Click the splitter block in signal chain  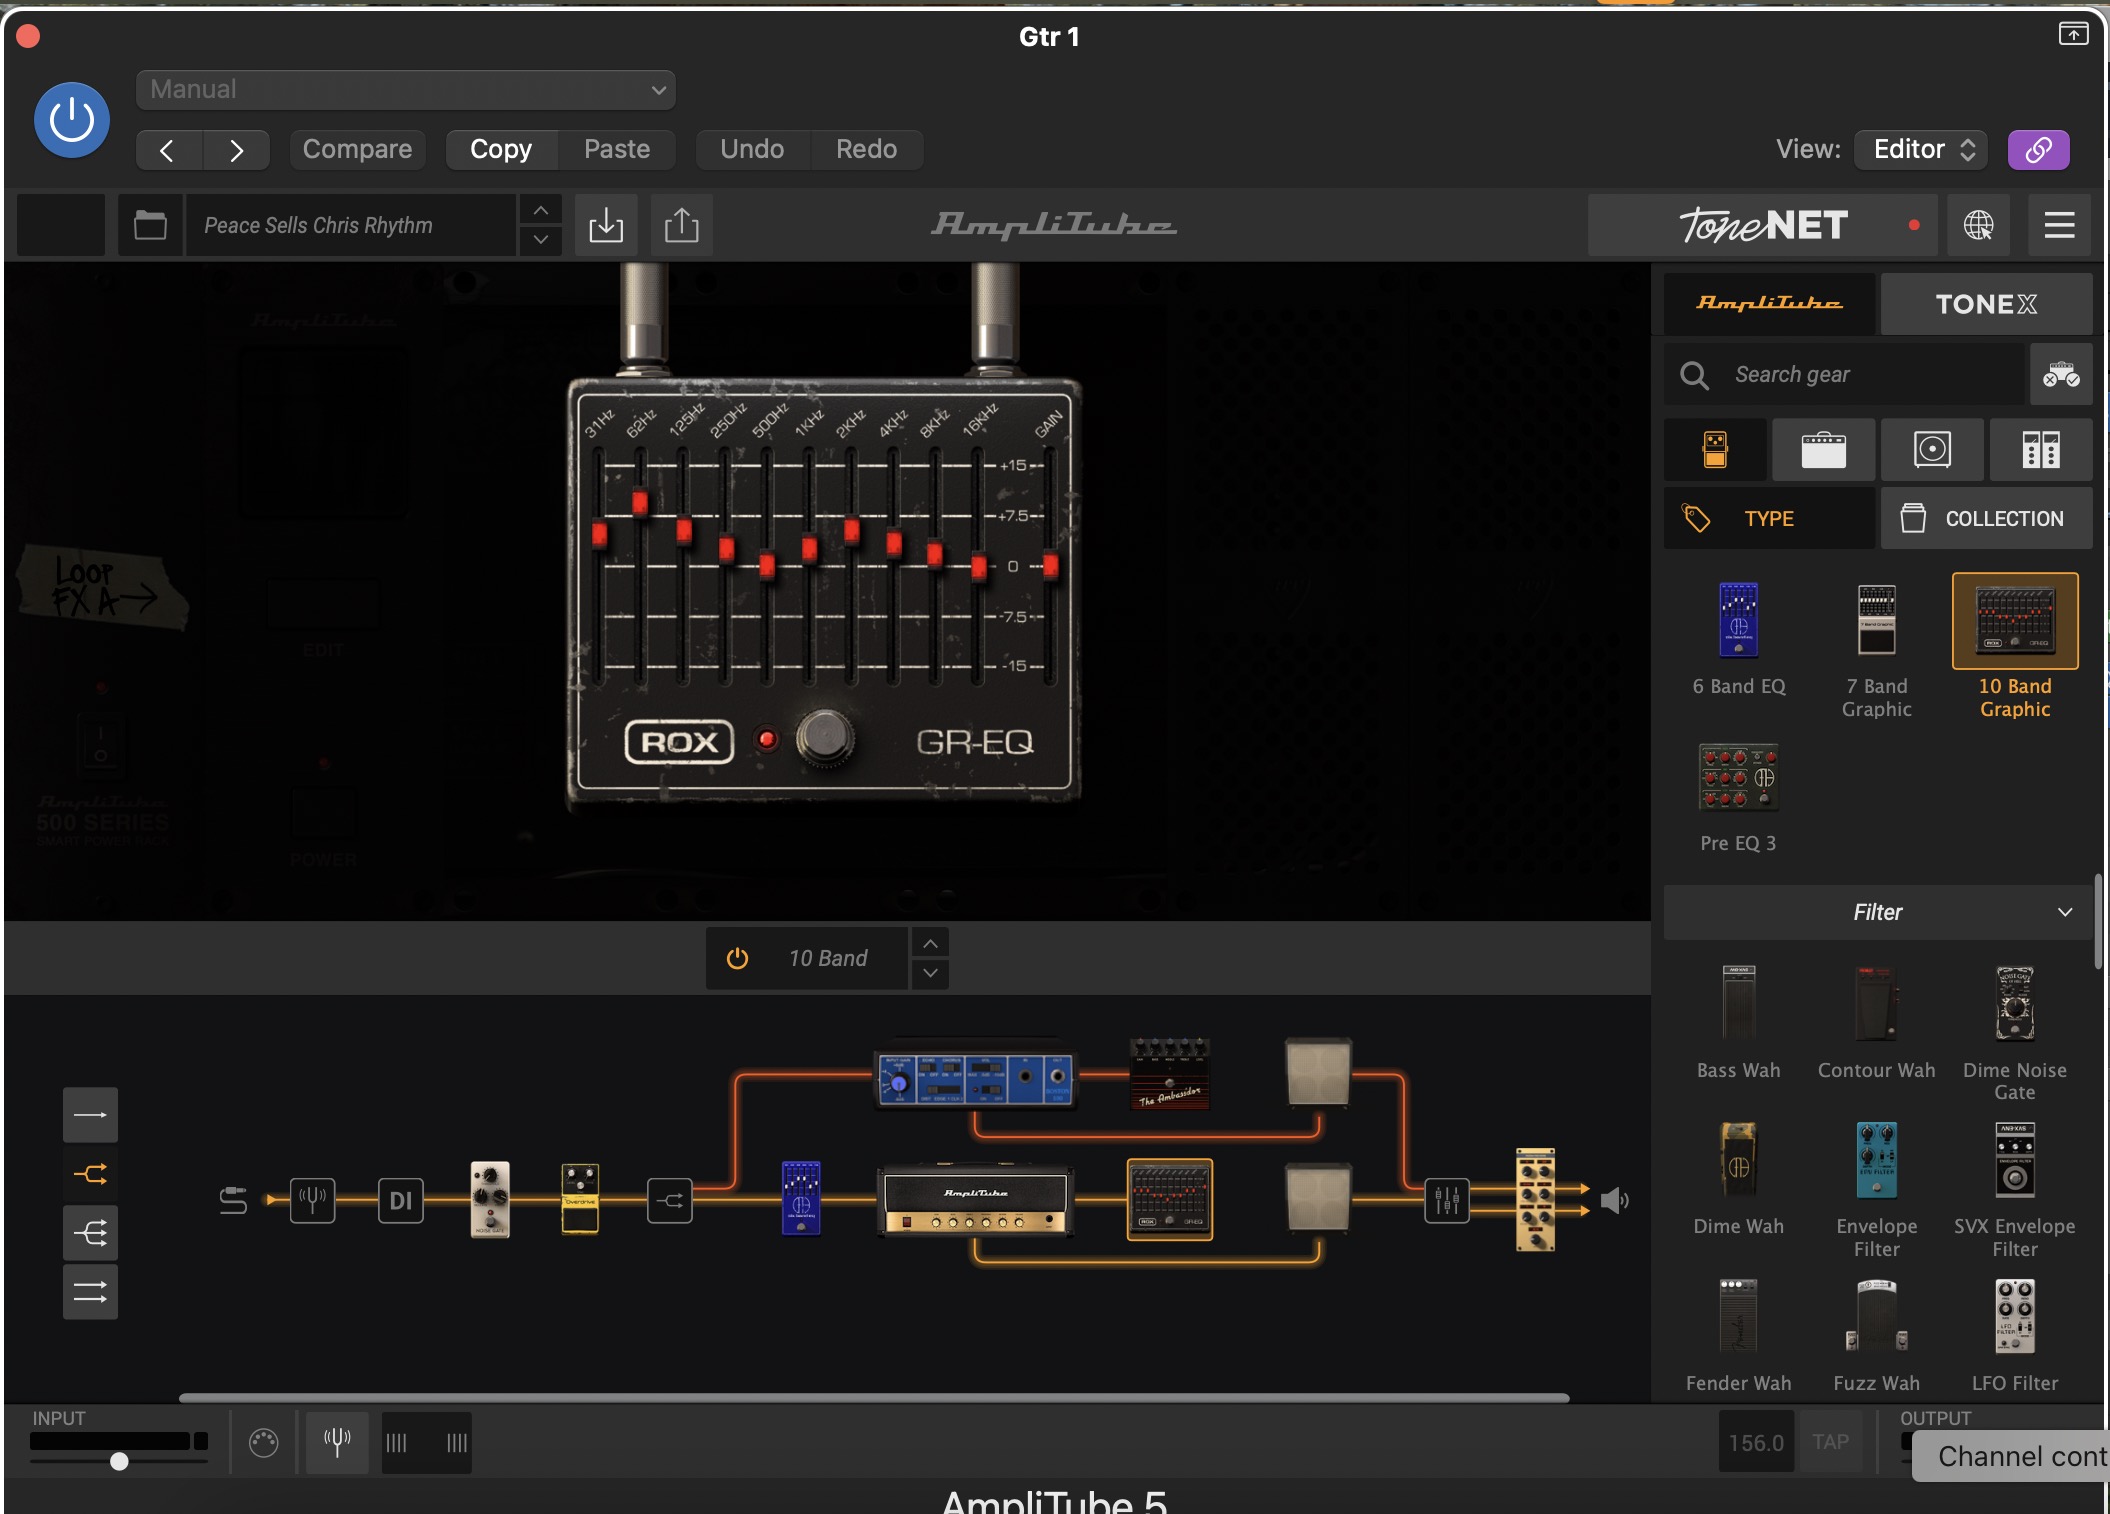[x=670, y=1200]
